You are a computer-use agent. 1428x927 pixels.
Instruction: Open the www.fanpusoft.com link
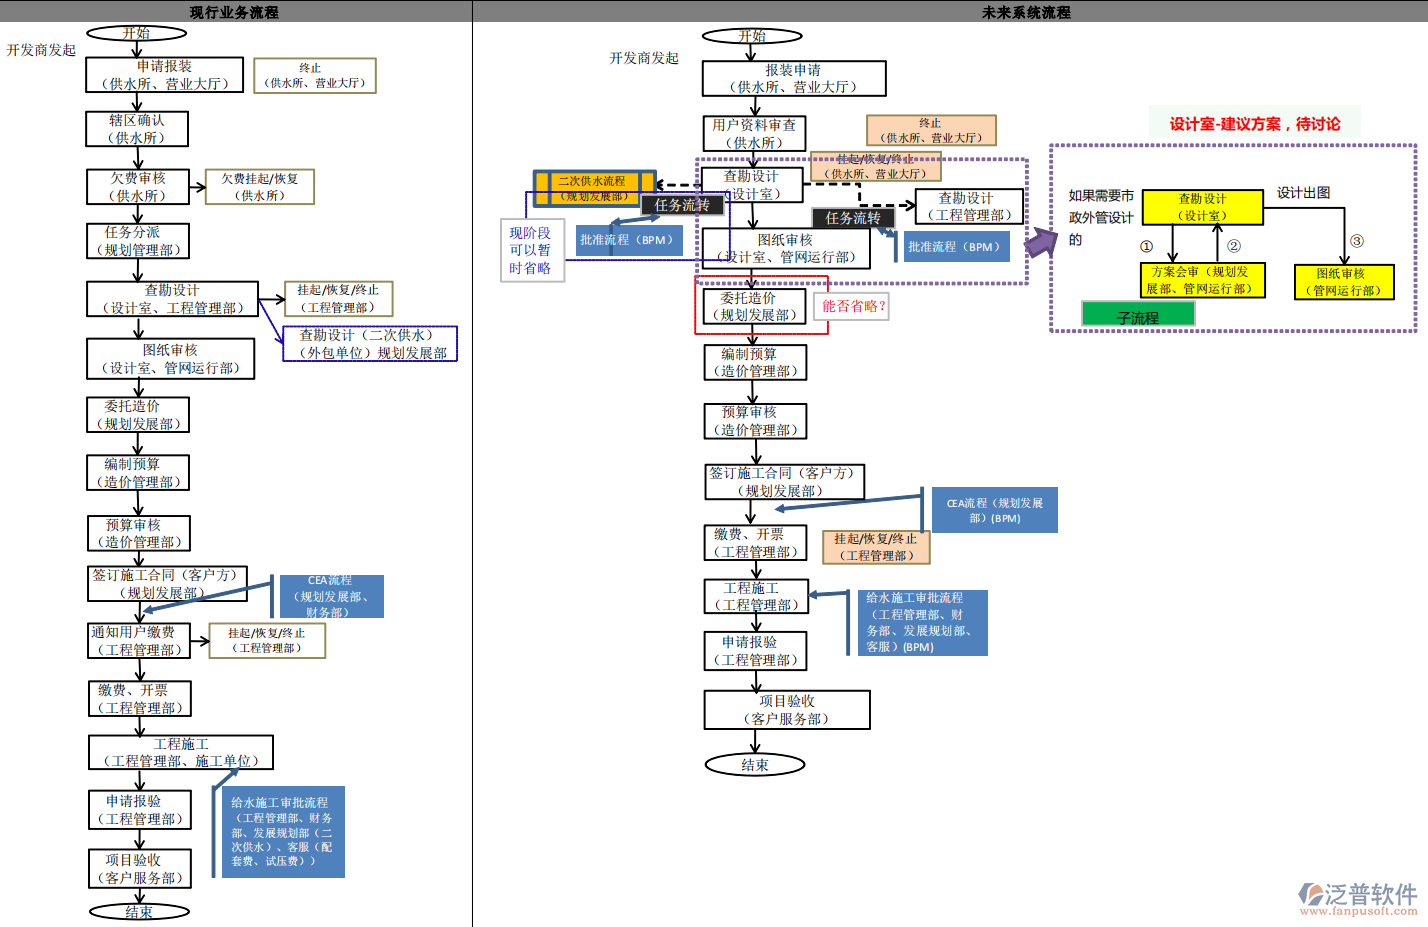(x=1358, y=911)
